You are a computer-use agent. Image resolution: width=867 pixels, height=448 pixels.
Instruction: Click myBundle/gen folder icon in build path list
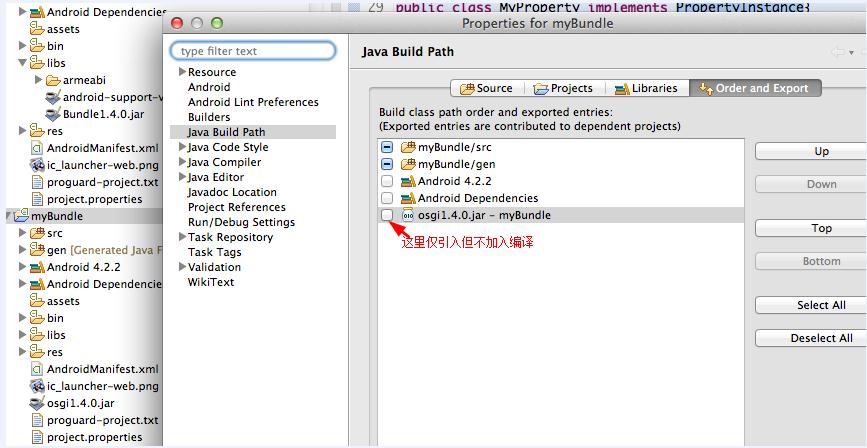coord(408,164)
